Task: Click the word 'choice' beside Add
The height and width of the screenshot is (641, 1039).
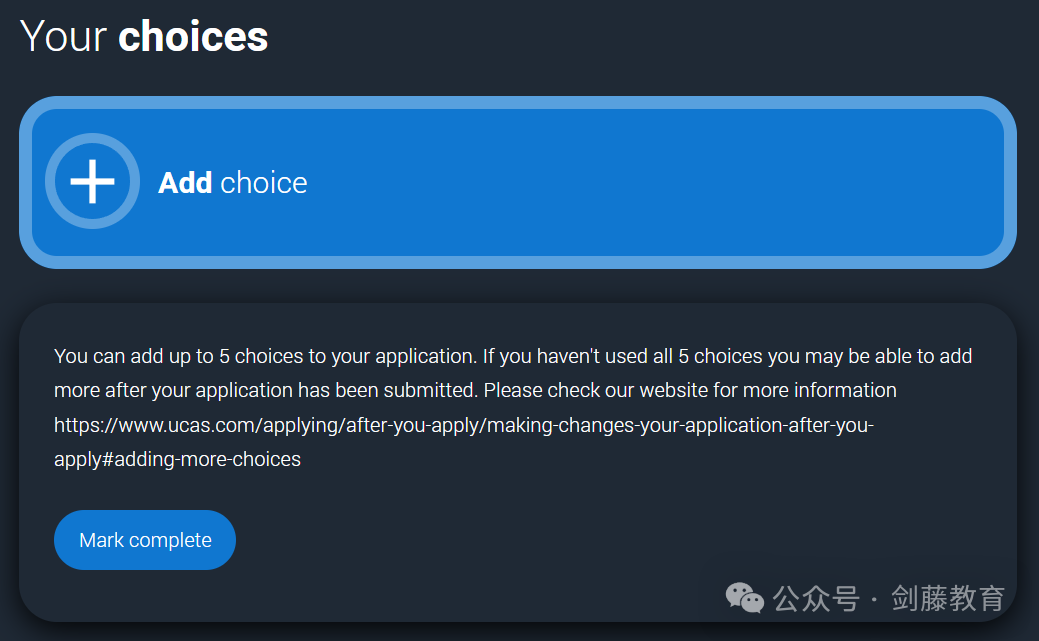Action: point(264,182)
